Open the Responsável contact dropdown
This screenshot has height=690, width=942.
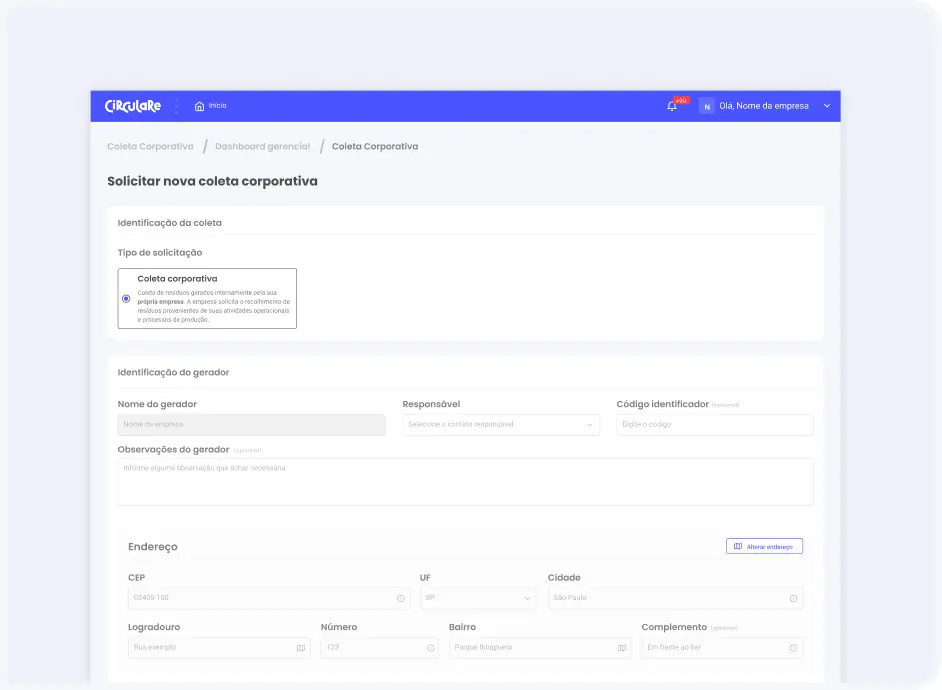click(x=501, y=425)
